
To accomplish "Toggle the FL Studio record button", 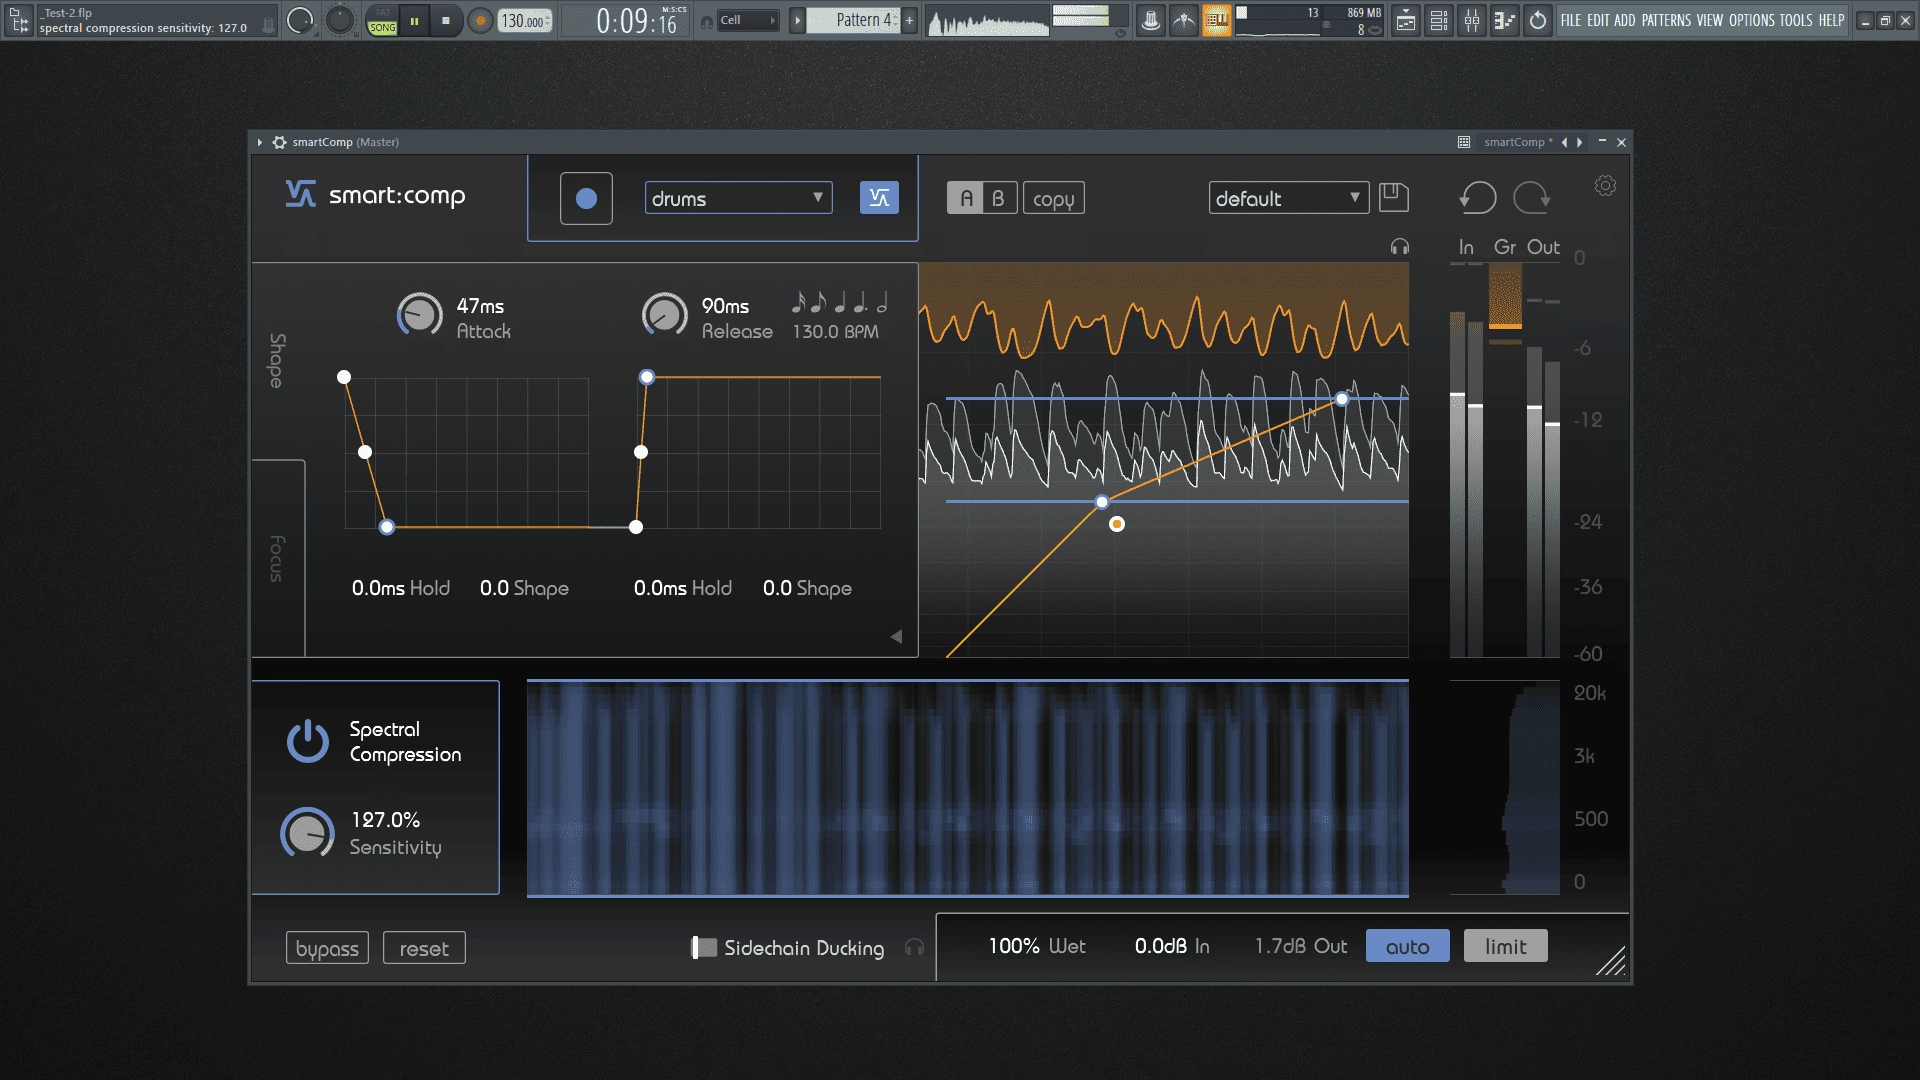I will pyautogui.click(x=480, y=20).
